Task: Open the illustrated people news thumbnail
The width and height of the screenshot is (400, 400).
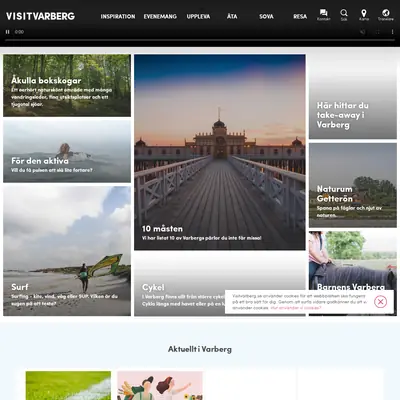Action: click(x=160, y=386)
